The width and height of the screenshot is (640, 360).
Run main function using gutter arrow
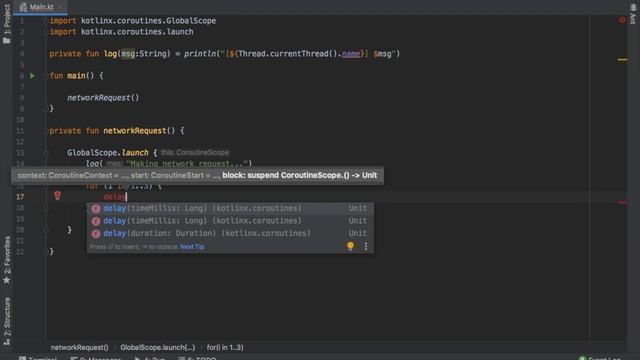[32, 76]
